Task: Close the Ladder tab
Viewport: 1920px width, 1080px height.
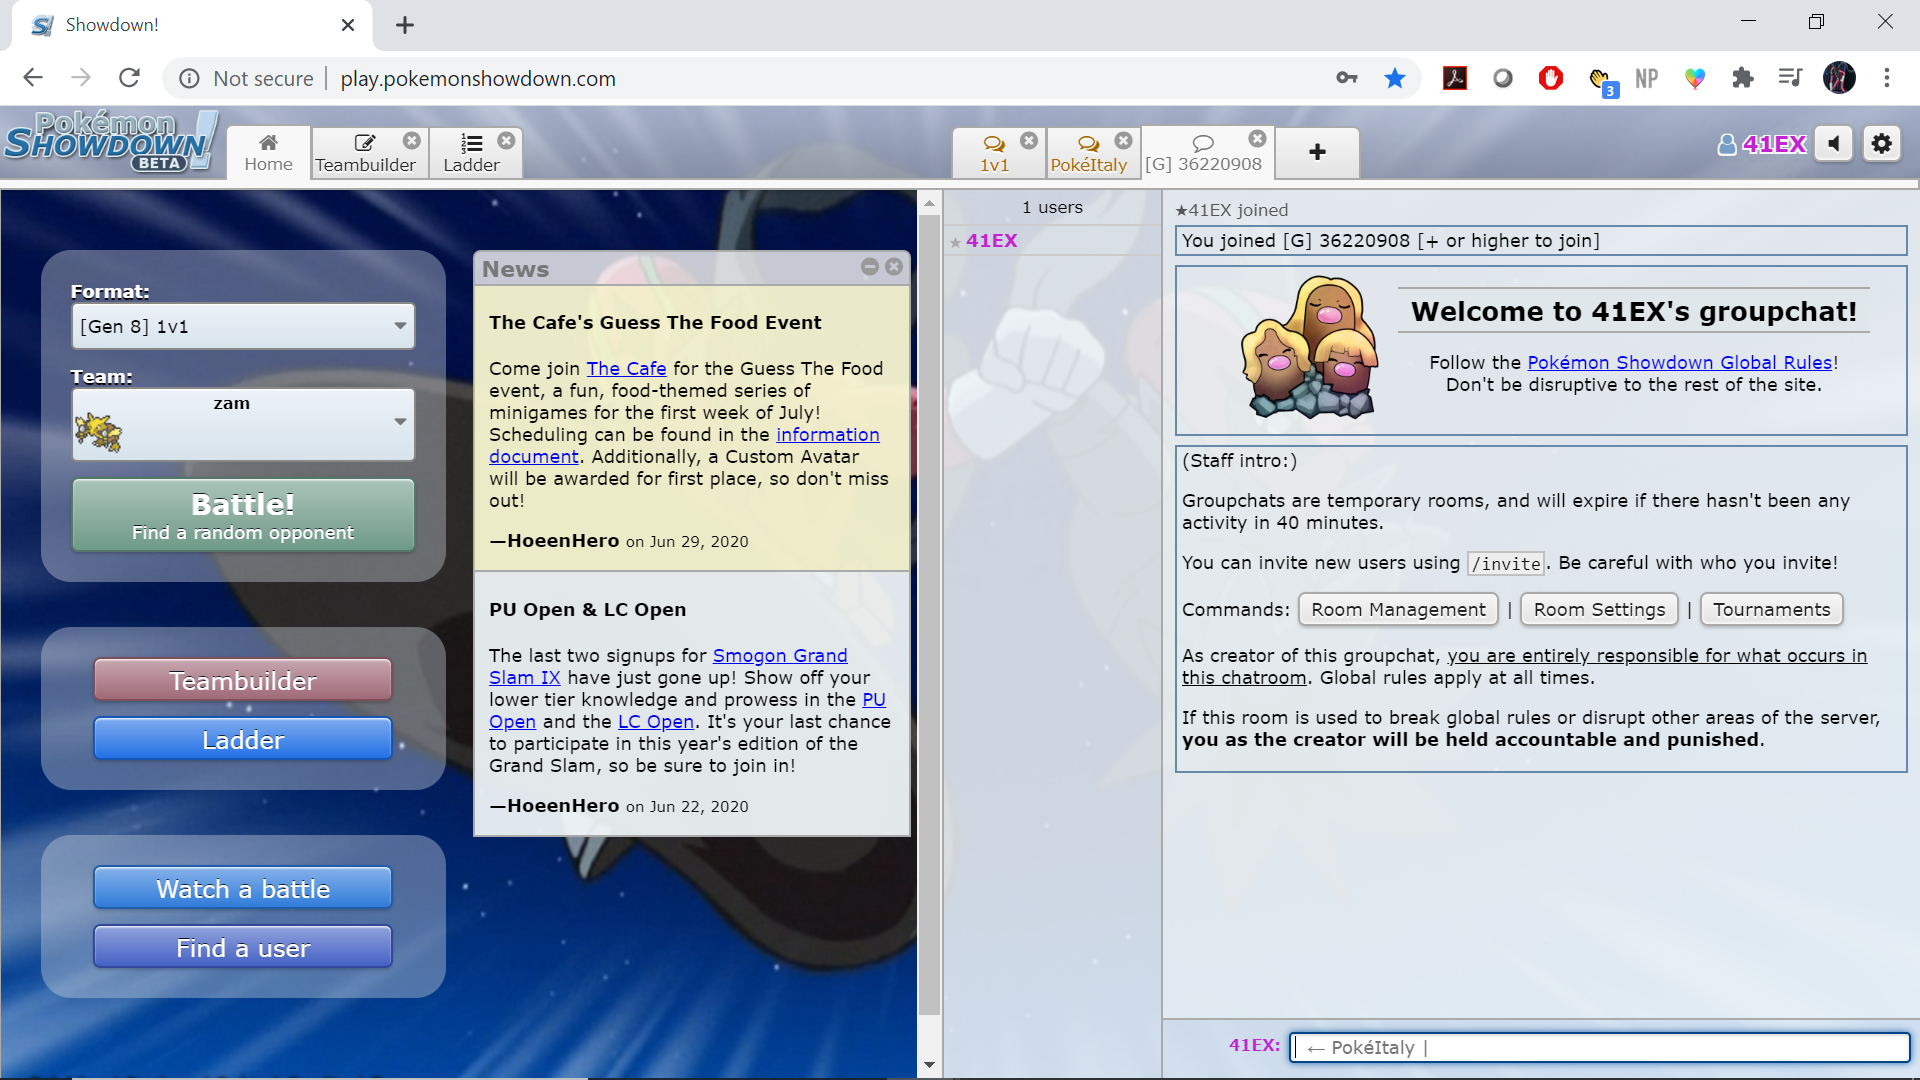Action: pos(506,140)
